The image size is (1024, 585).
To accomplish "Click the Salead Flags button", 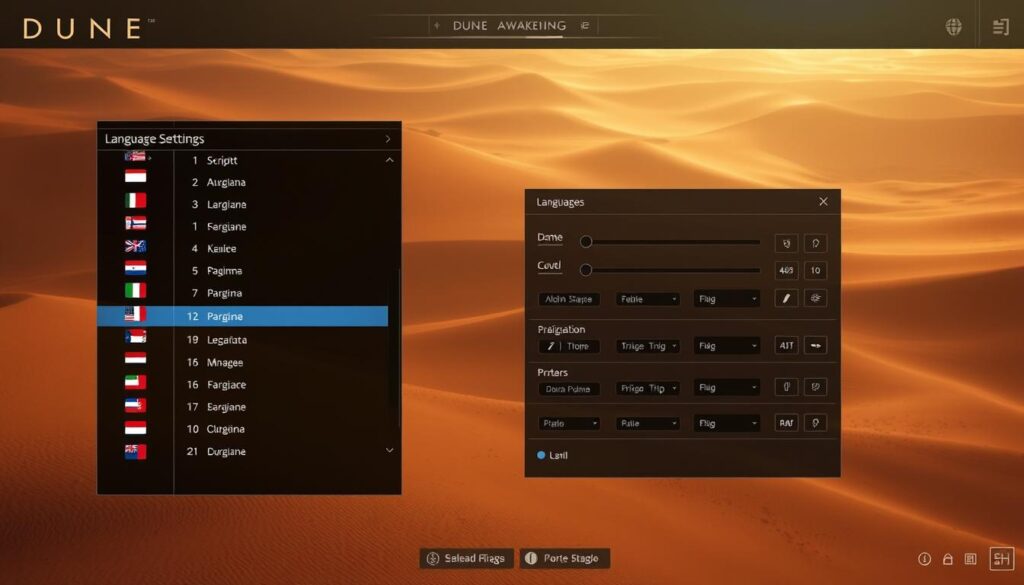I will point(466,558).
